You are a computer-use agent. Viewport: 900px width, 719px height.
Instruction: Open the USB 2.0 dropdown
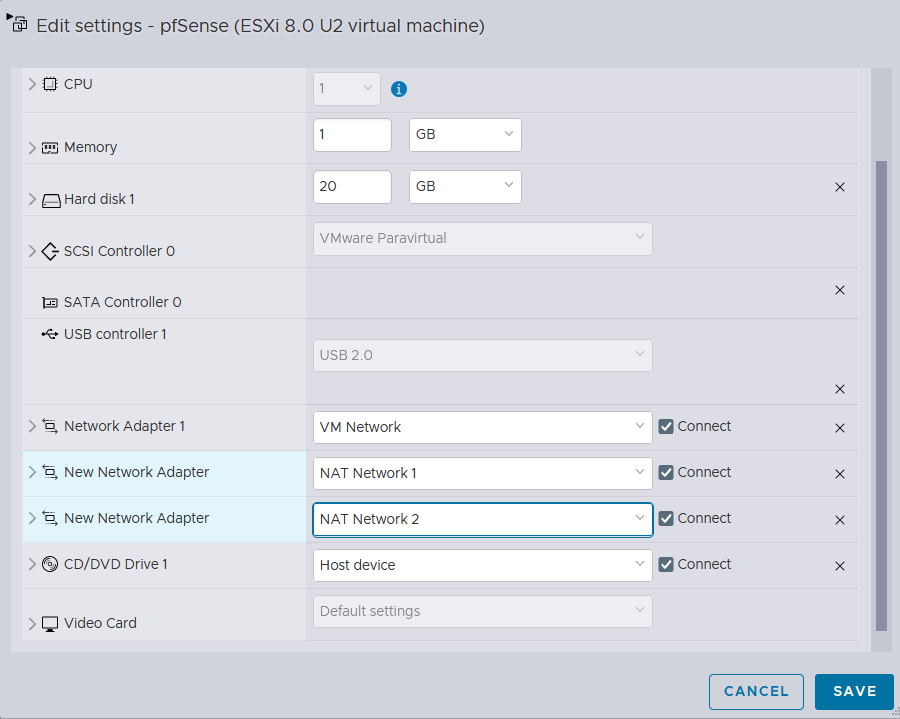[483, 356]
